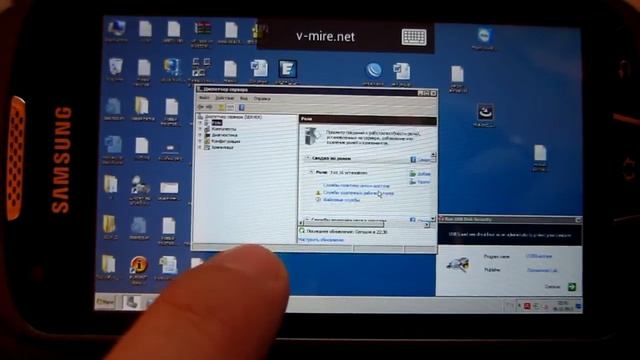The image size is (640, 360).
Task: Collapse the Роли installed-count subsection
Action: pos(311,173)
